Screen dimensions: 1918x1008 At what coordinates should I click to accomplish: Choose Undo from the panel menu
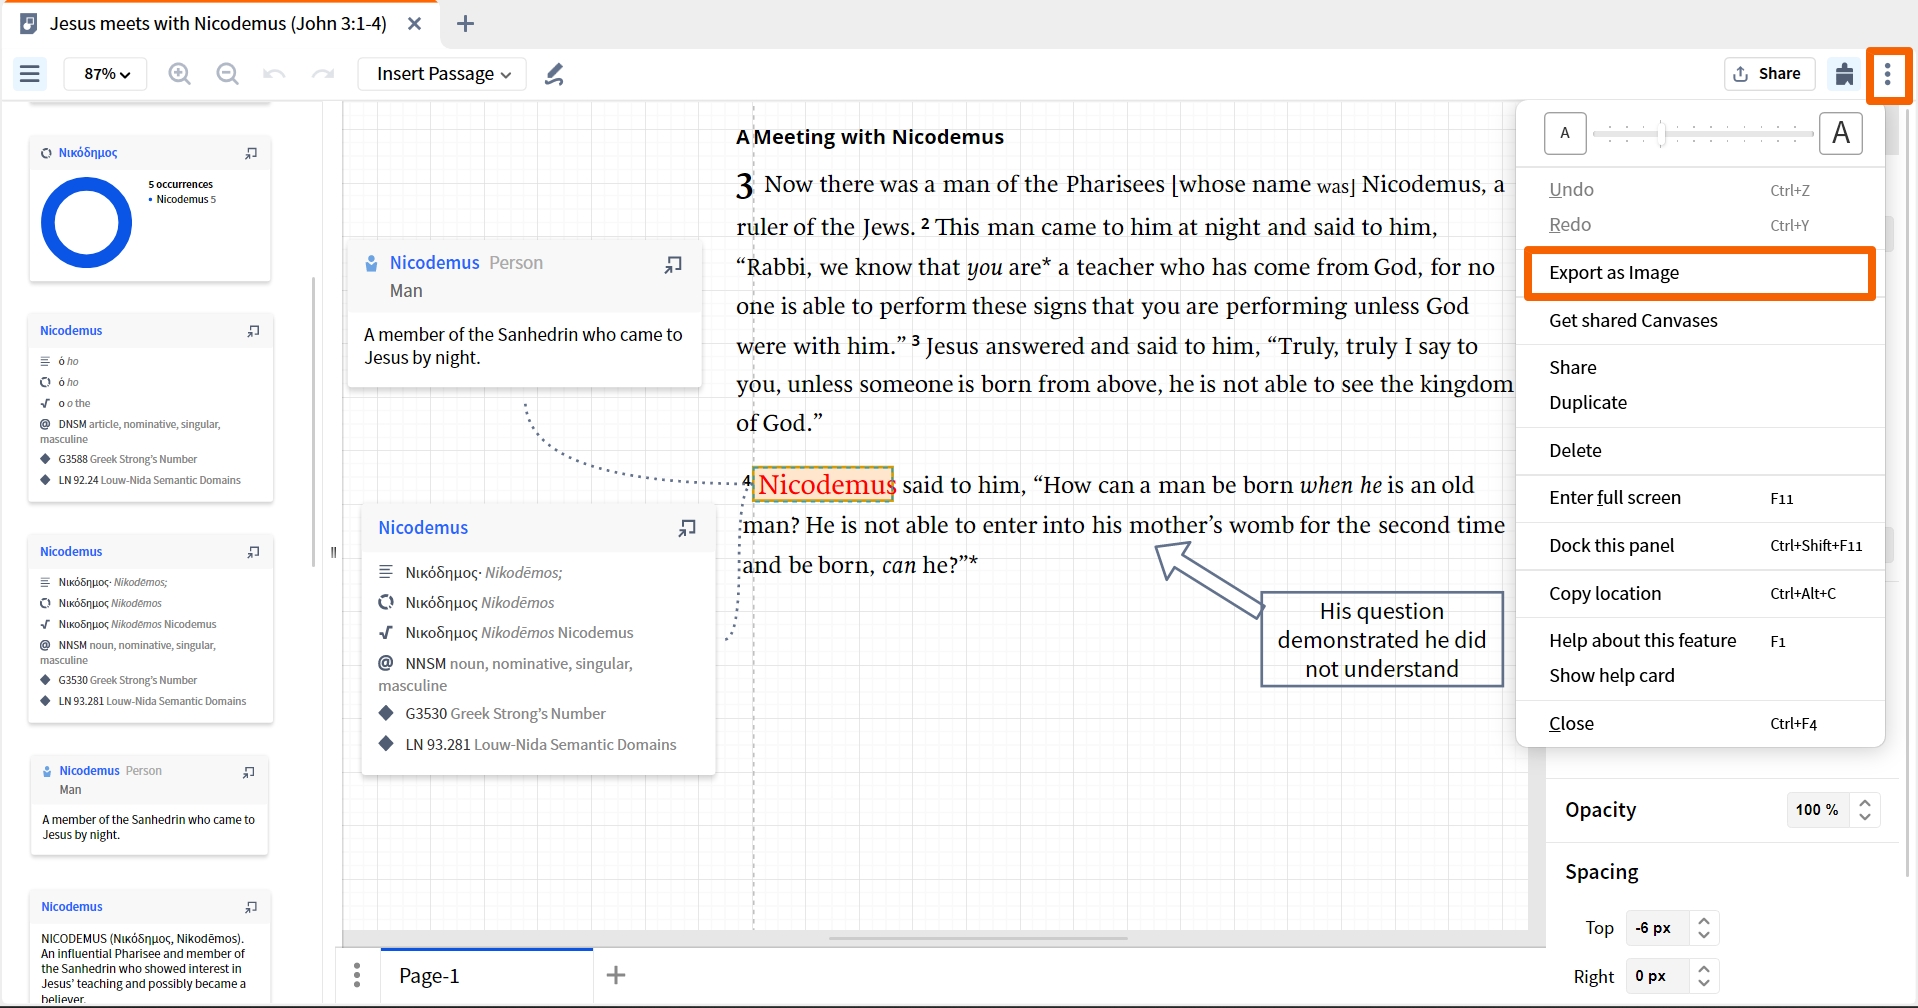[x=1700, y=190]
